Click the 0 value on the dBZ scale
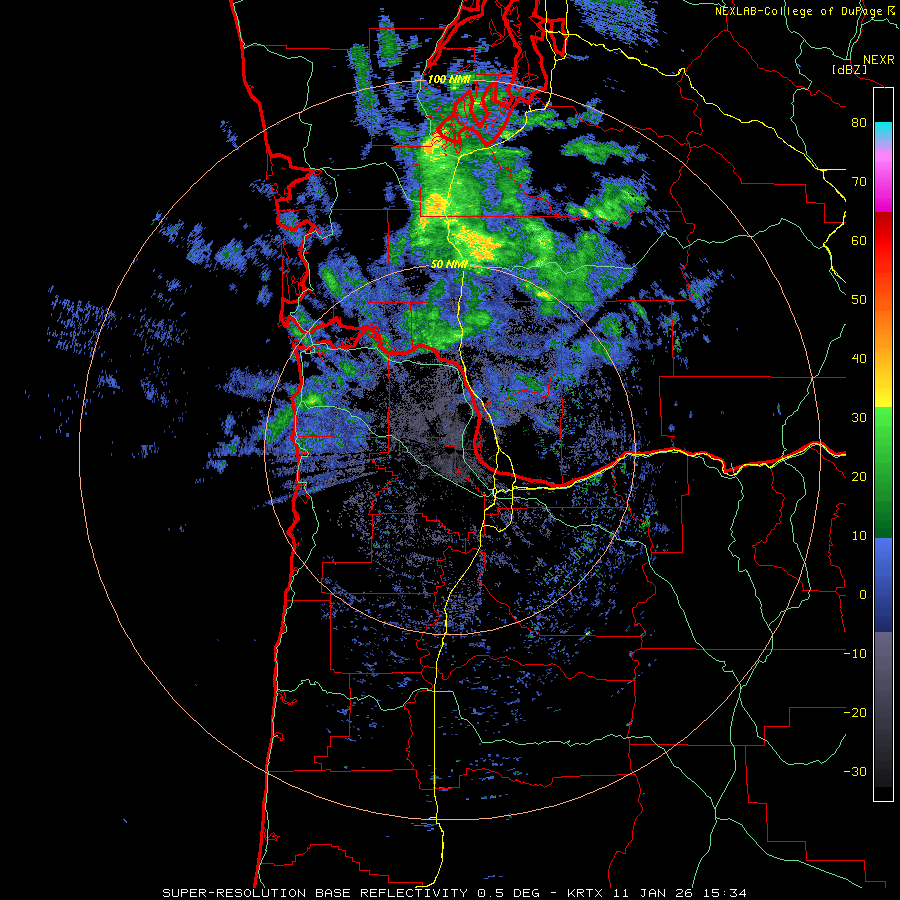This screenshot has width=900, height=900. point(863,595)
